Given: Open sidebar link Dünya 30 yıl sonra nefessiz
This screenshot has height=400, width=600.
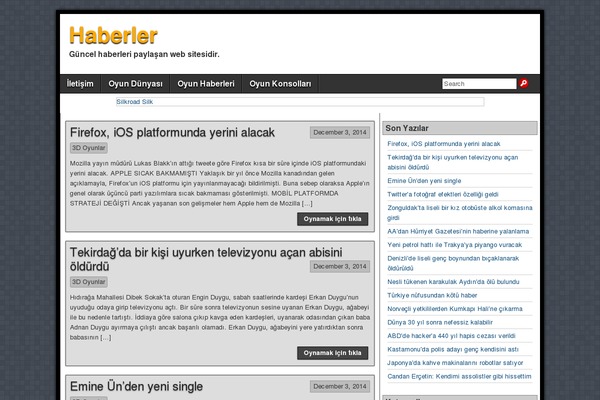Looking at the screenshot, I should point(440,322).
